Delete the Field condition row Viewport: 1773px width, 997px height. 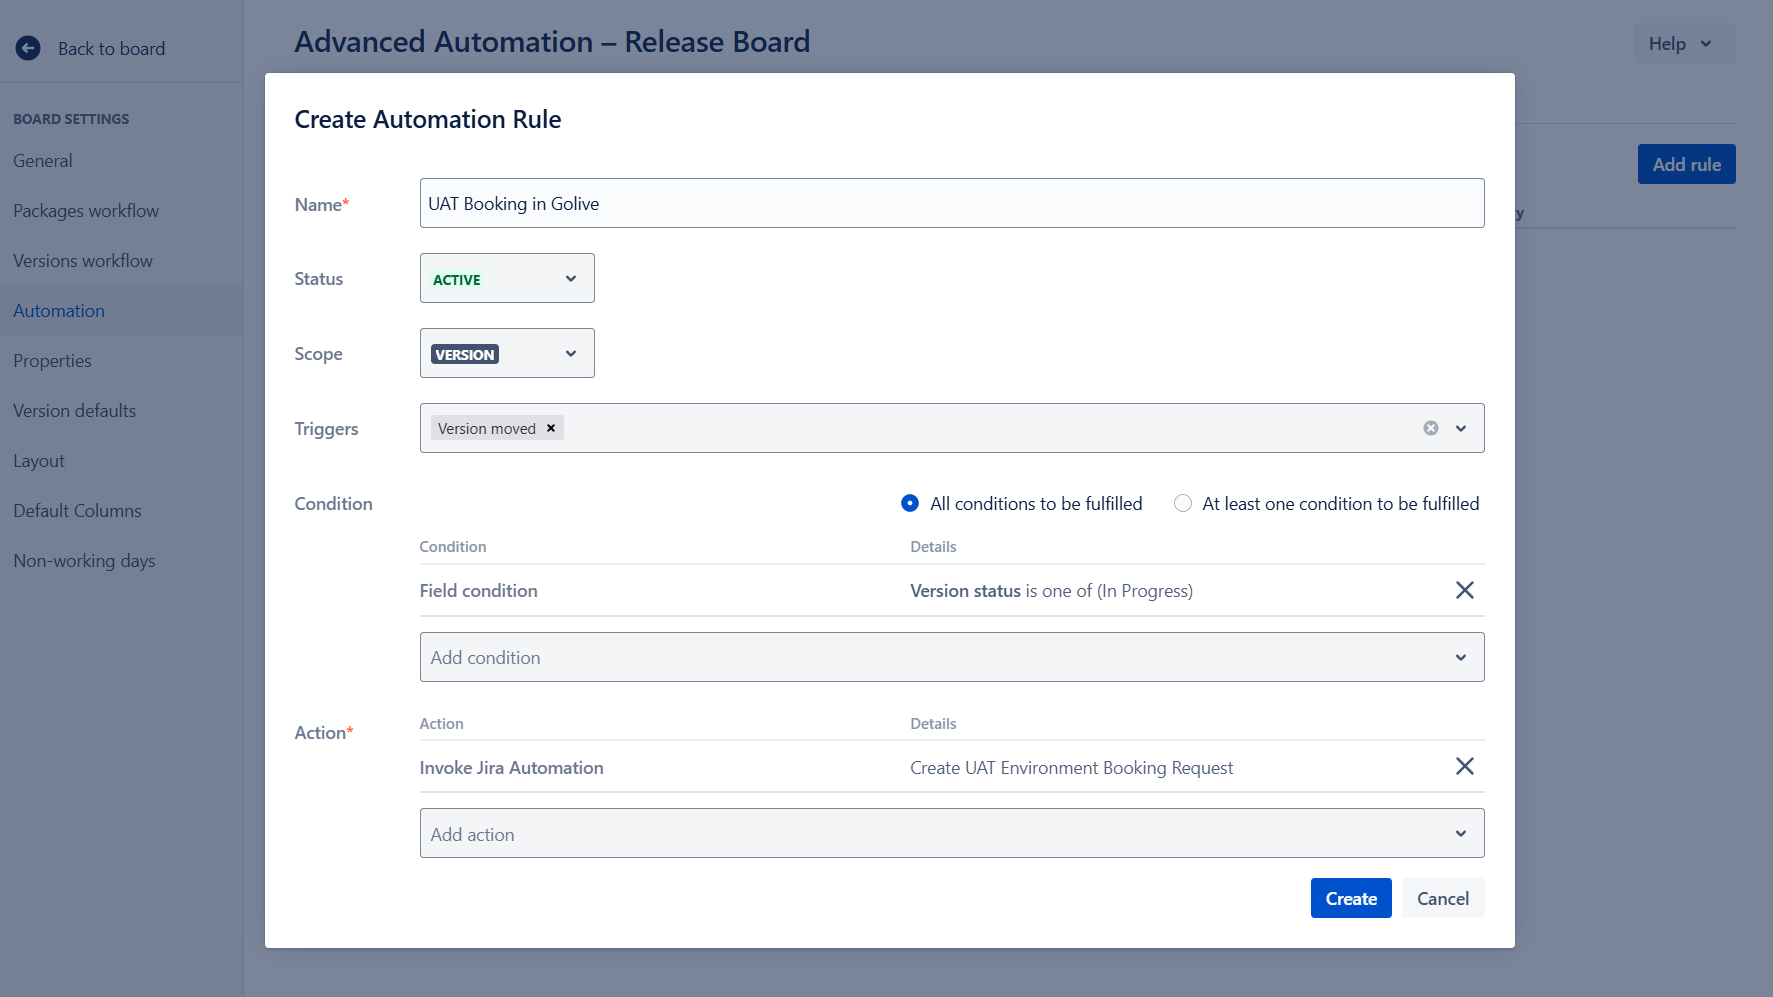(1464, 590)
